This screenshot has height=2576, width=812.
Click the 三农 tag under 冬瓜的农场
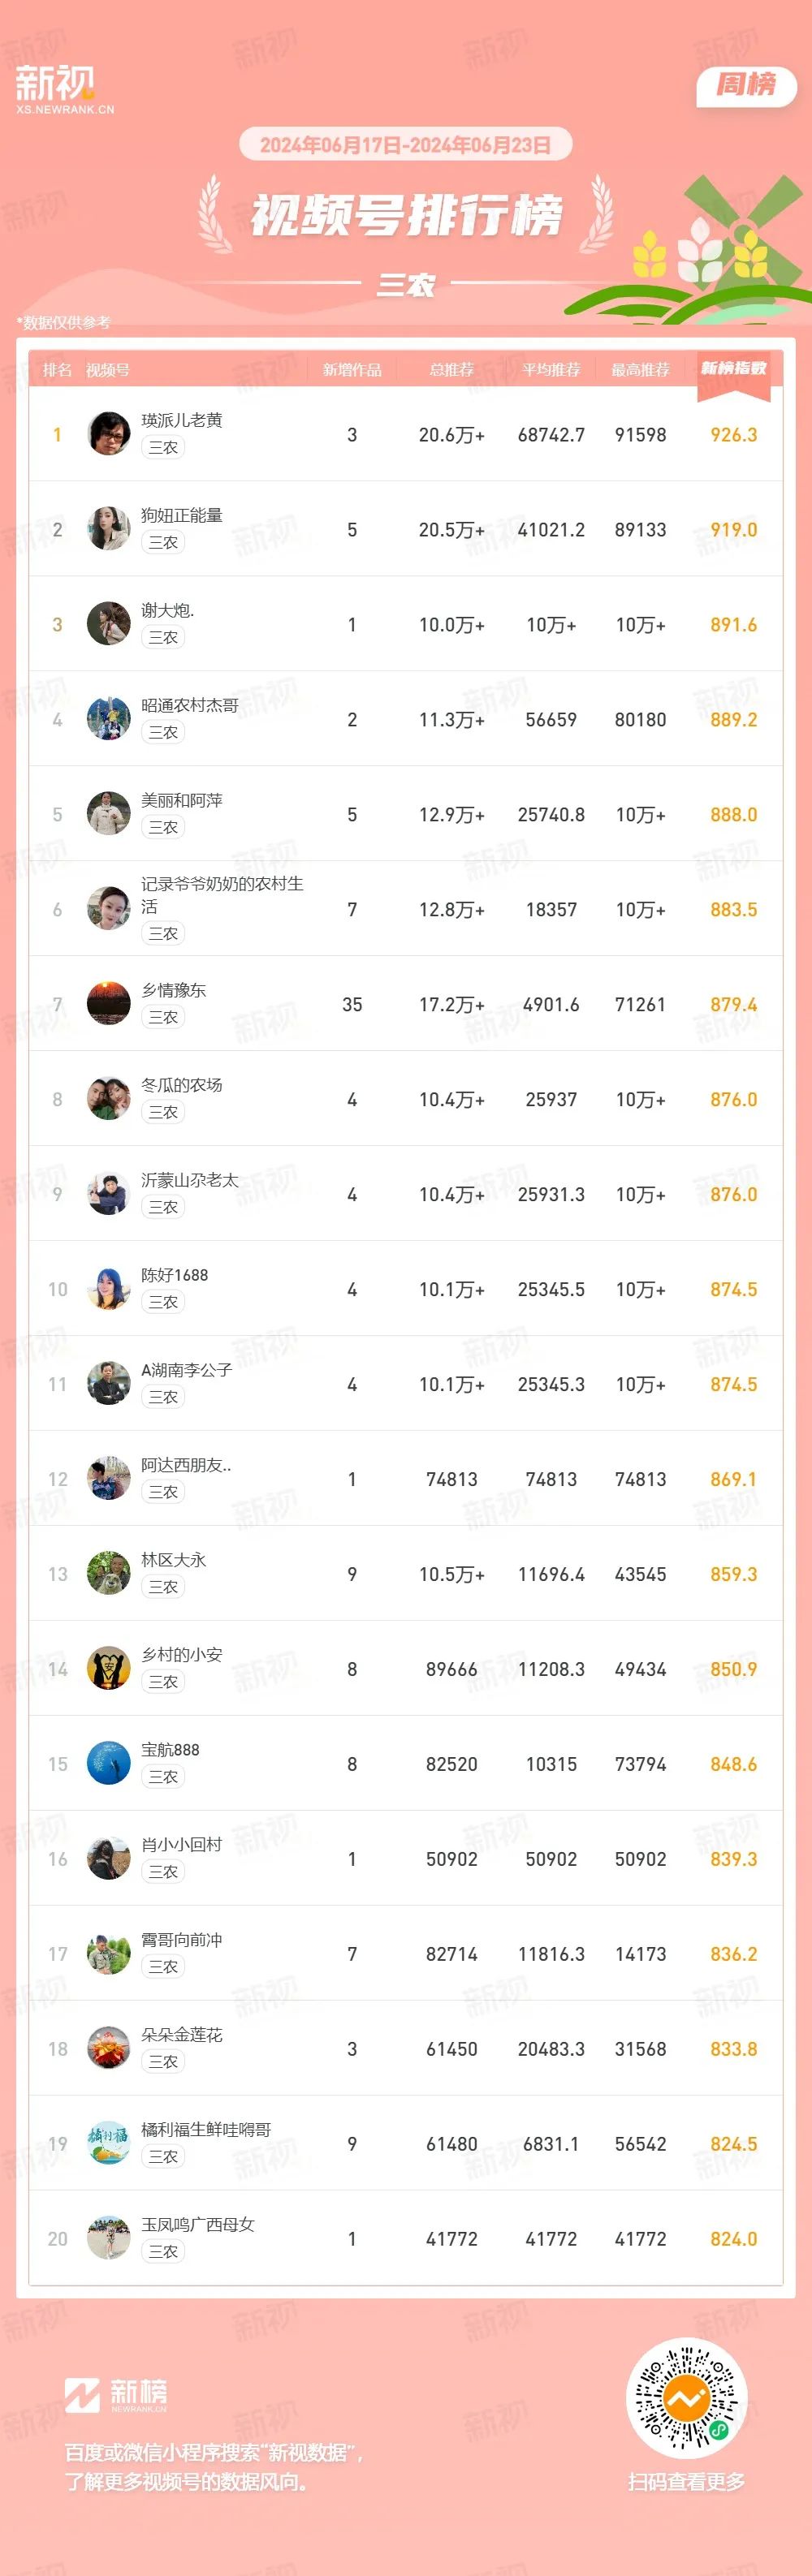coord(163,1112)
